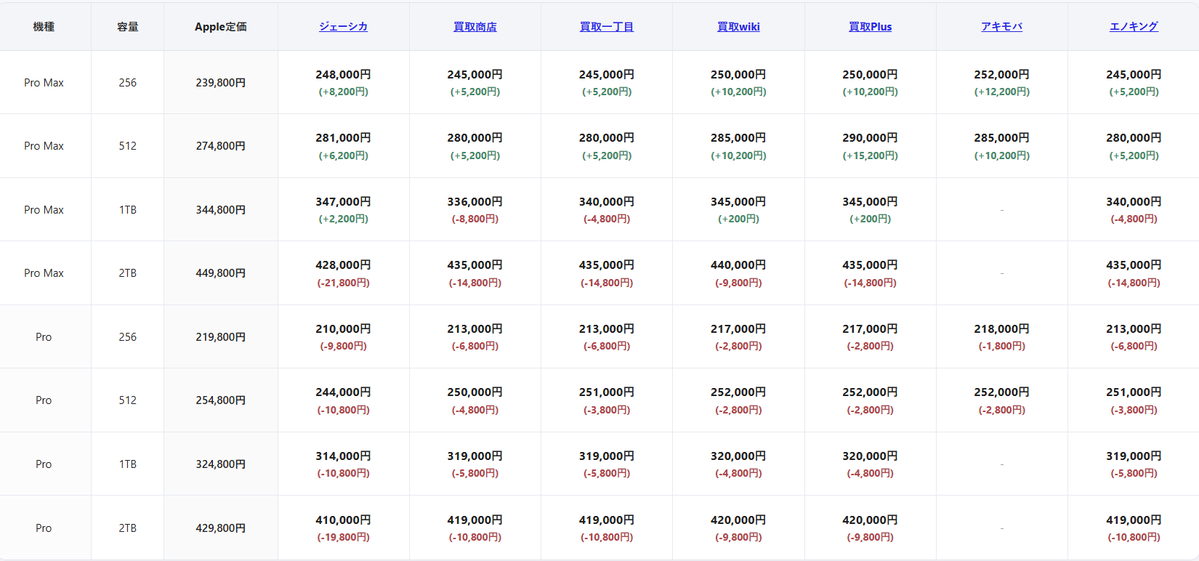Select the (-19,800円) difference under ジェーシカ
The height and width of the screenshot is (561, 1199).
coord(343,537)
